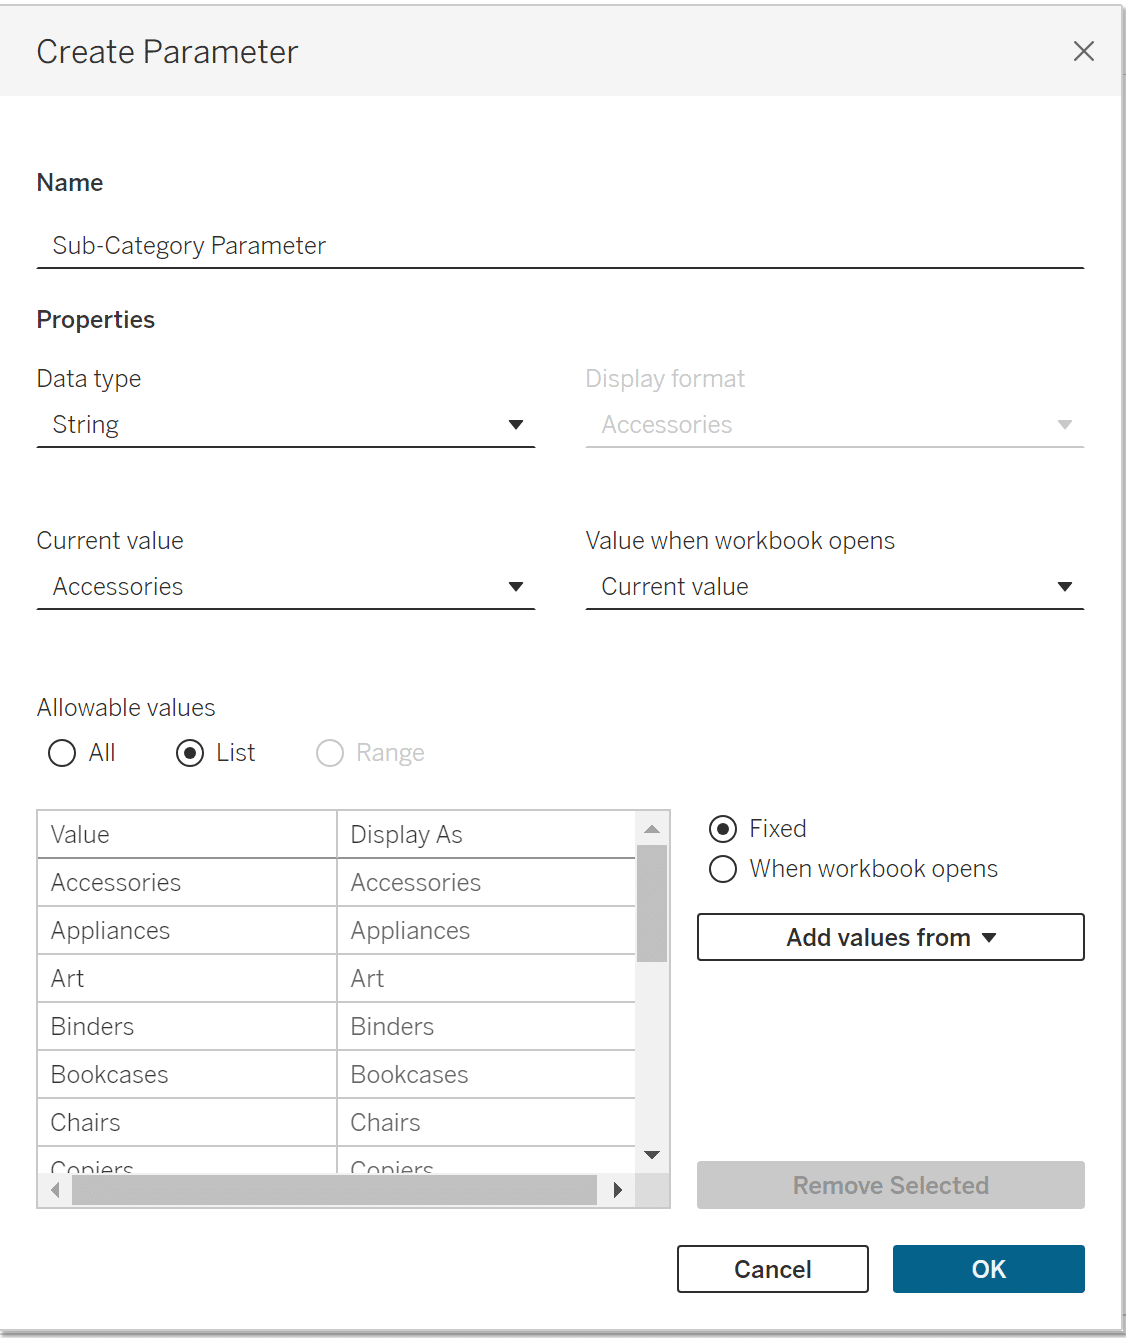Edit the Sub-Category Parameter name field

(560, 246)
